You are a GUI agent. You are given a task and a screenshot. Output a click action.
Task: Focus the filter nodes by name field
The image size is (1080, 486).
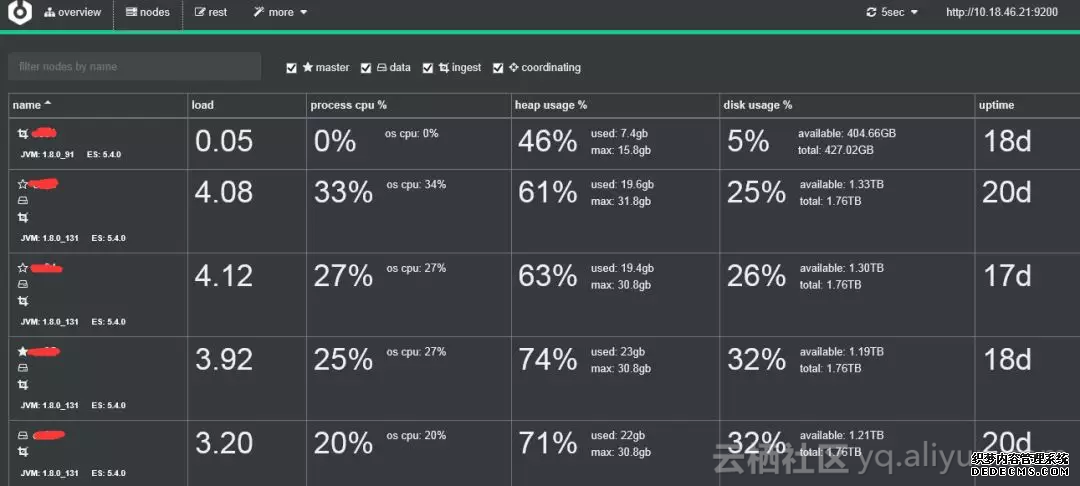tap(134, 67)
